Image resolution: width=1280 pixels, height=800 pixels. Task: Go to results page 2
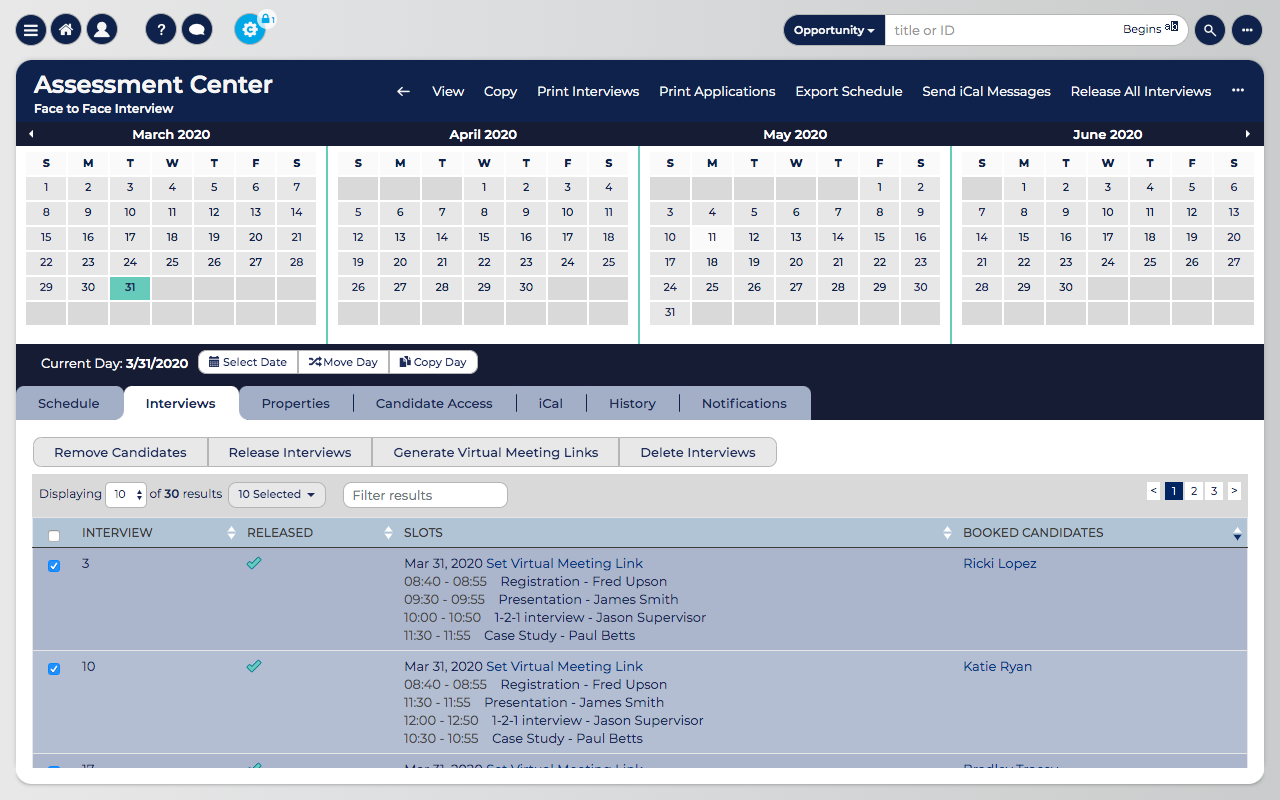click(1194, 491)
